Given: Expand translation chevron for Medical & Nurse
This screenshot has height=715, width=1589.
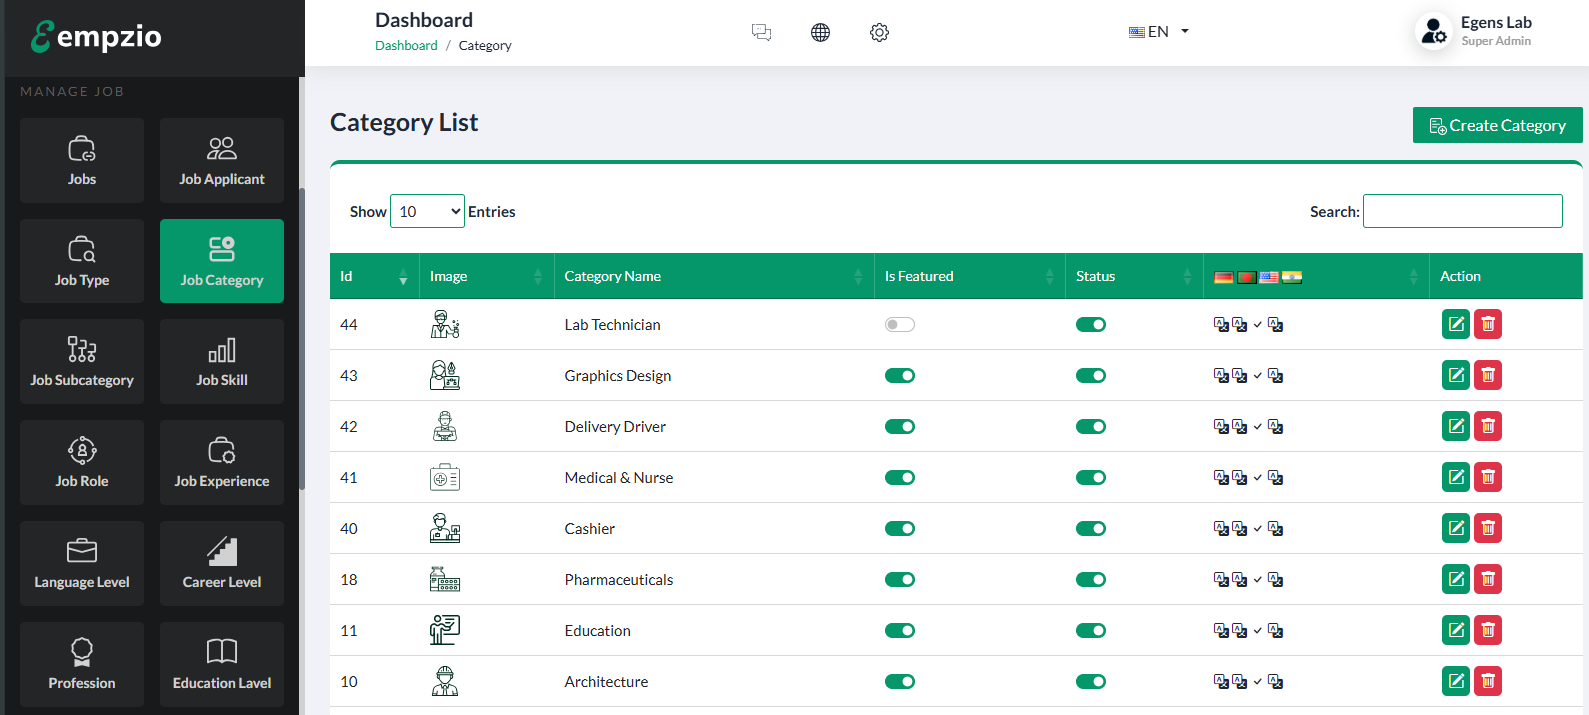Looking at the screenshot, I should pyautogui.click(x=1257, y=478).
